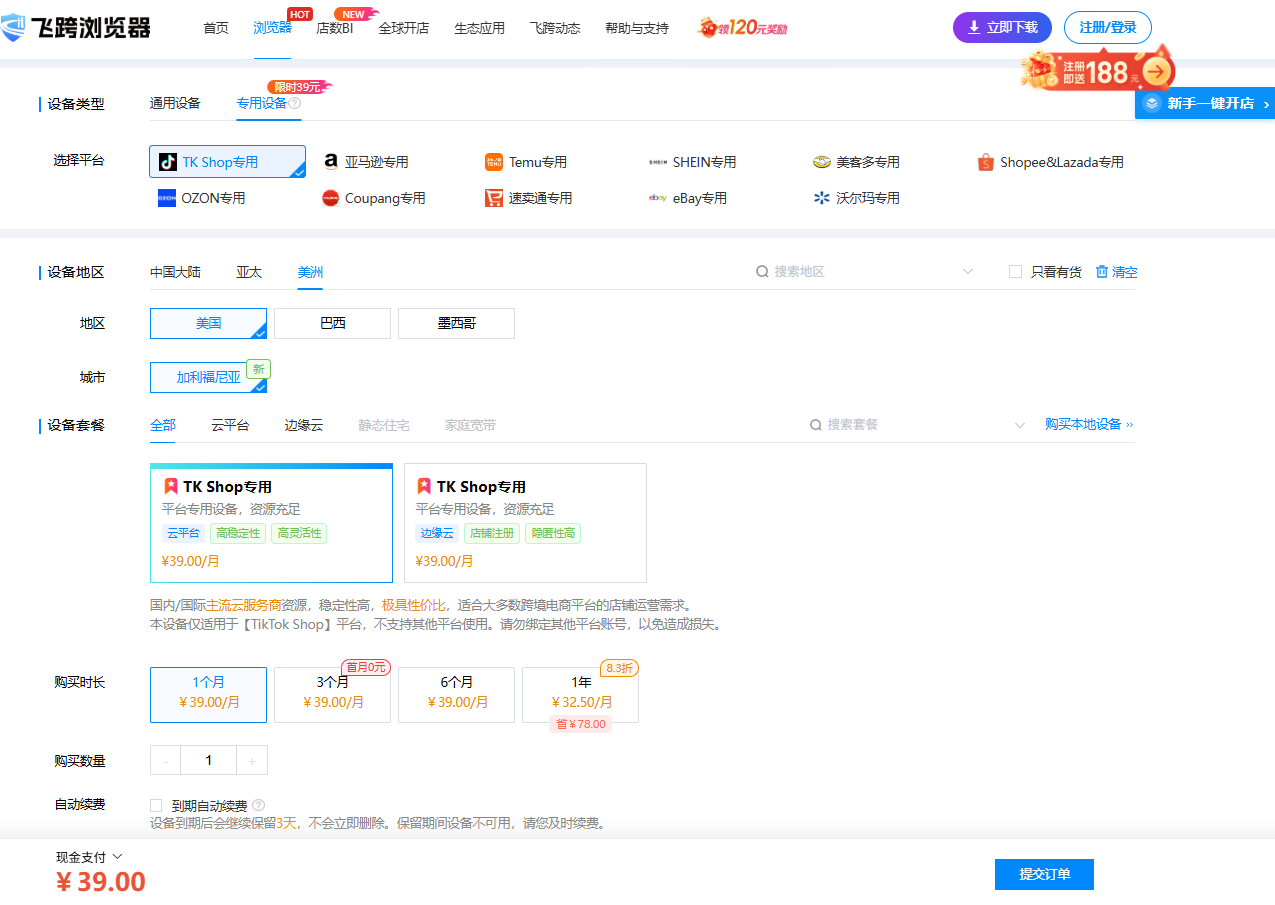Go to 首页 in the navigation
This screenshot has width=1275, height=905.
pyautogui.click(x=216, y=28)
